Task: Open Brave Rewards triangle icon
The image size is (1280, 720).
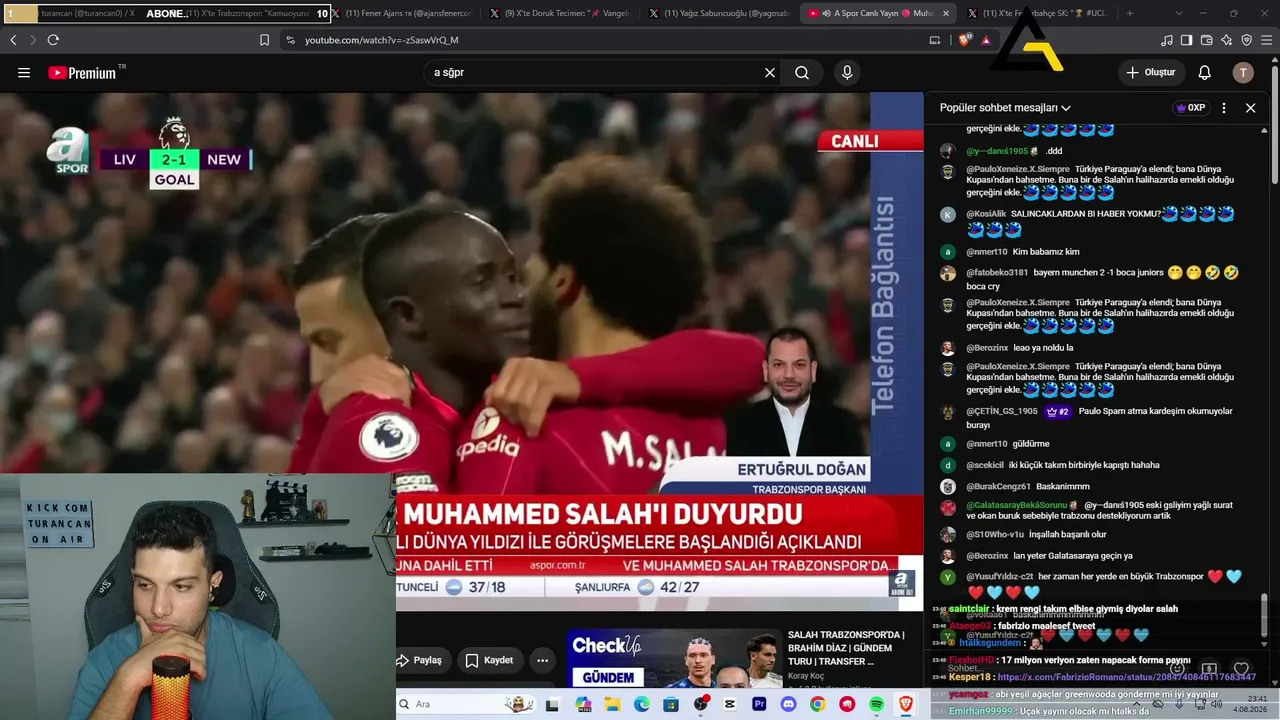Action: [x=986, y=40]
